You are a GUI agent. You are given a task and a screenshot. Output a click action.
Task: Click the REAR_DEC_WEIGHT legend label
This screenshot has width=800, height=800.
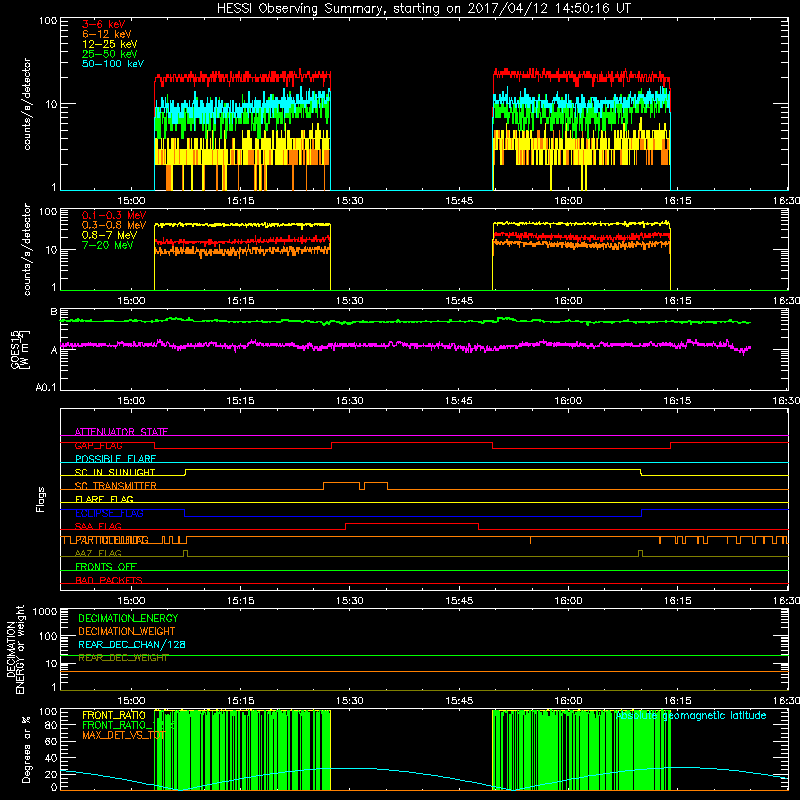123,658
